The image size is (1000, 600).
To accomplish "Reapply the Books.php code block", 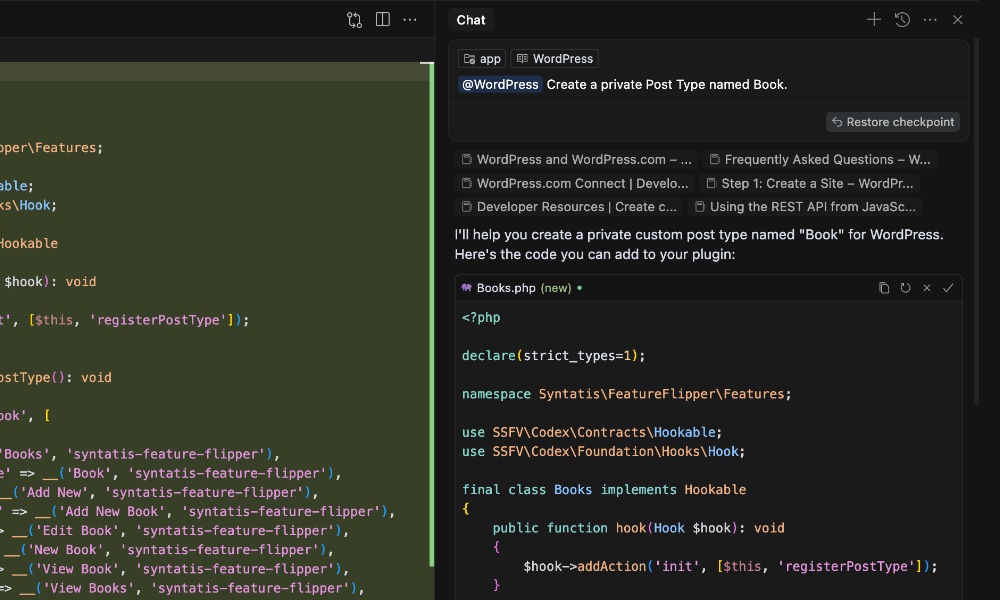I will [905, 288].
